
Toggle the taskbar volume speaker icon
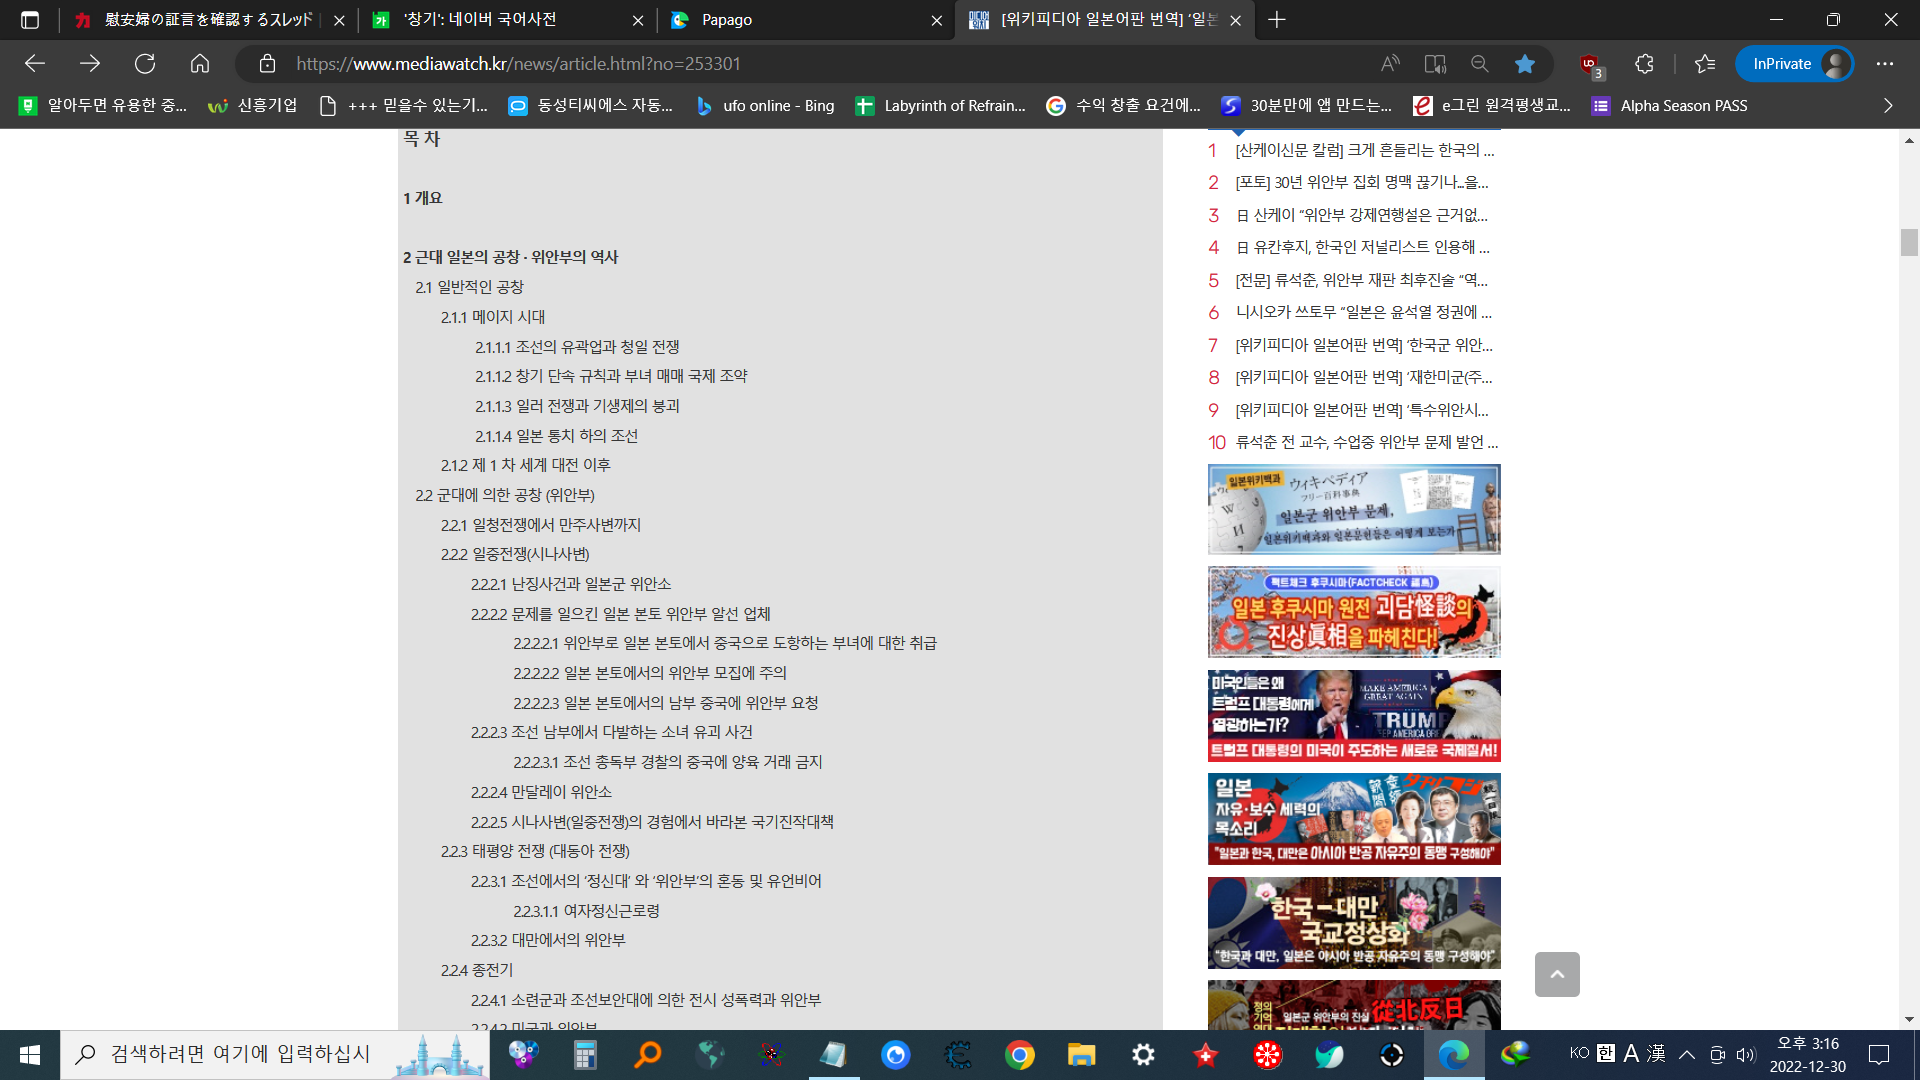tap(1746, 1054)
